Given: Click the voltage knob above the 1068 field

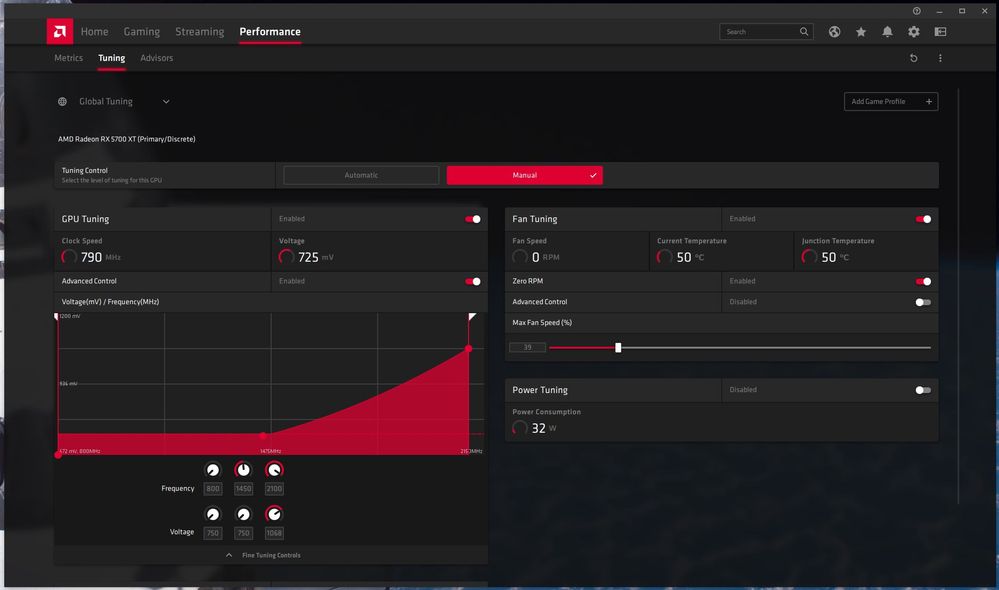Looking at the screenshot, I should coord(274,514).
